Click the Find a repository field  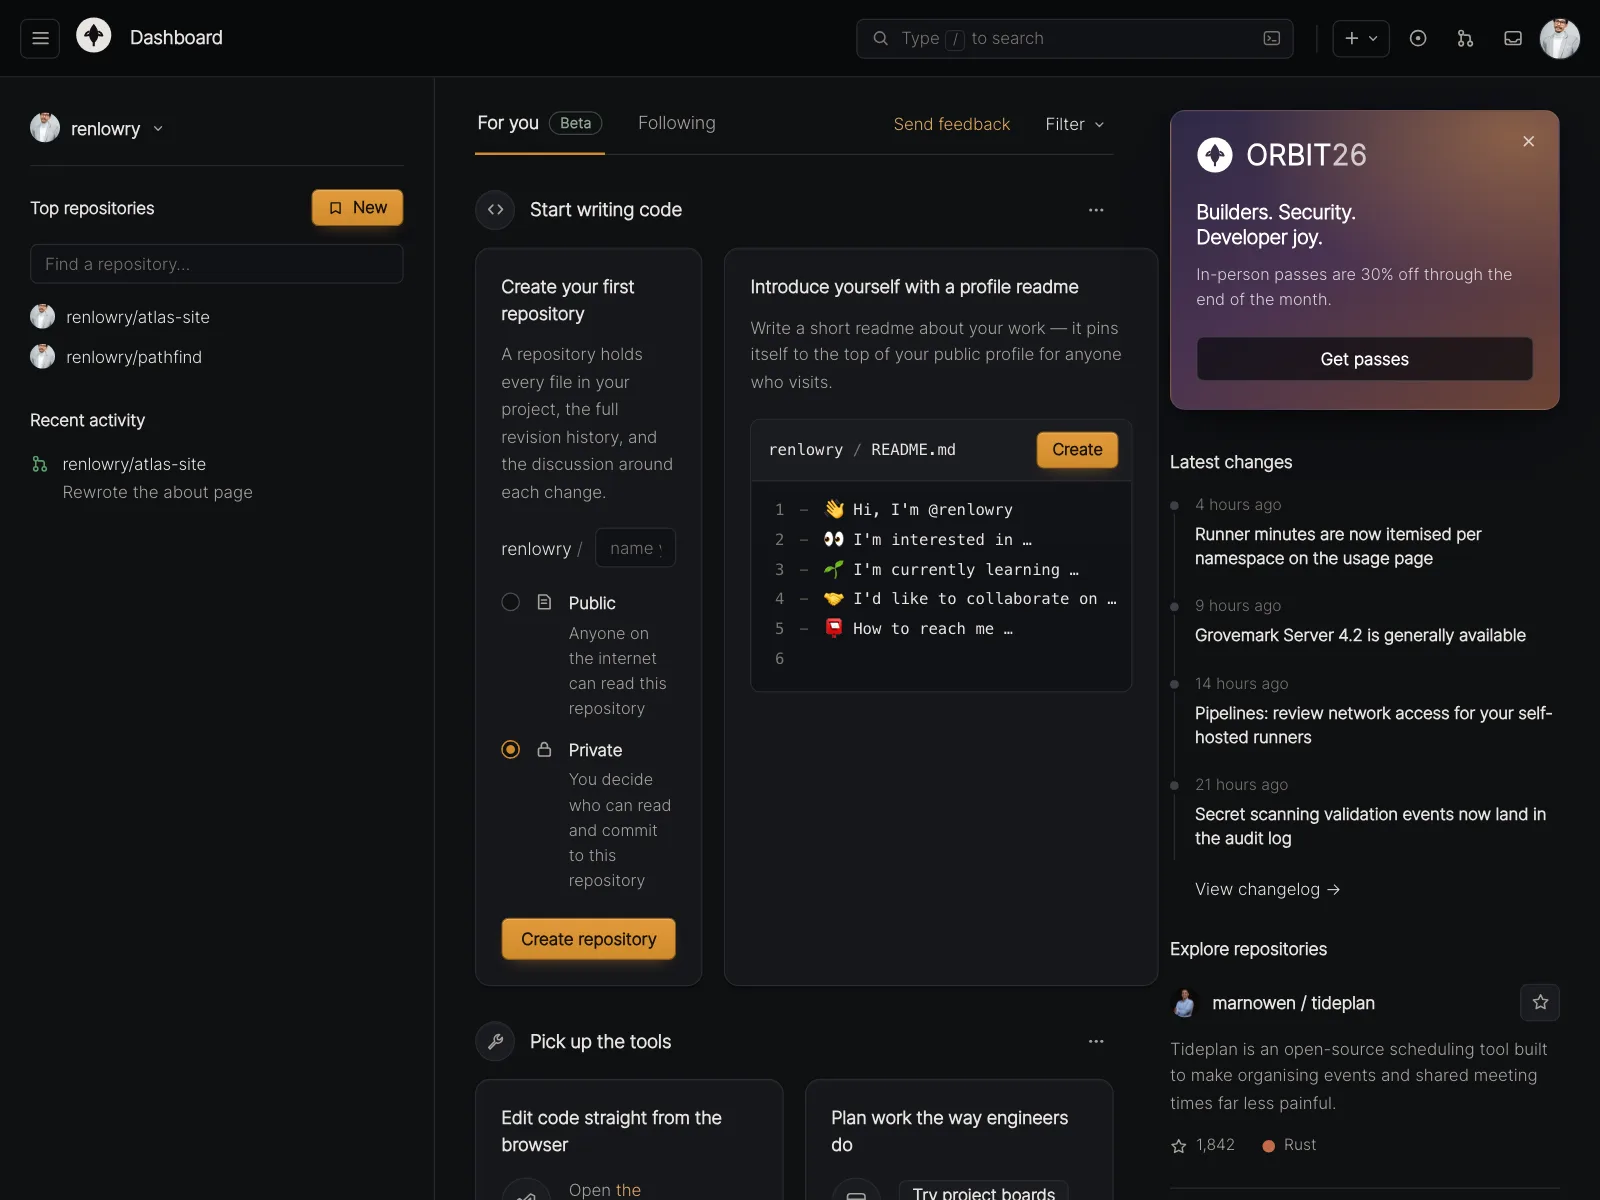coord(217,264)
